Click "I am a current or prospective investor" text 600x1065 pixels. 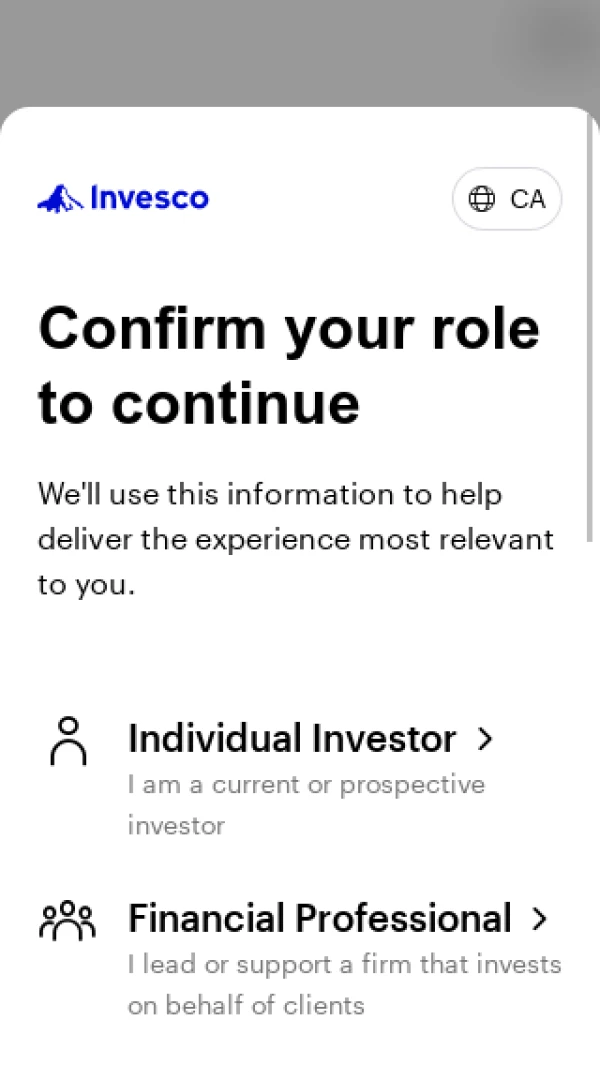(x=306, y=785)
